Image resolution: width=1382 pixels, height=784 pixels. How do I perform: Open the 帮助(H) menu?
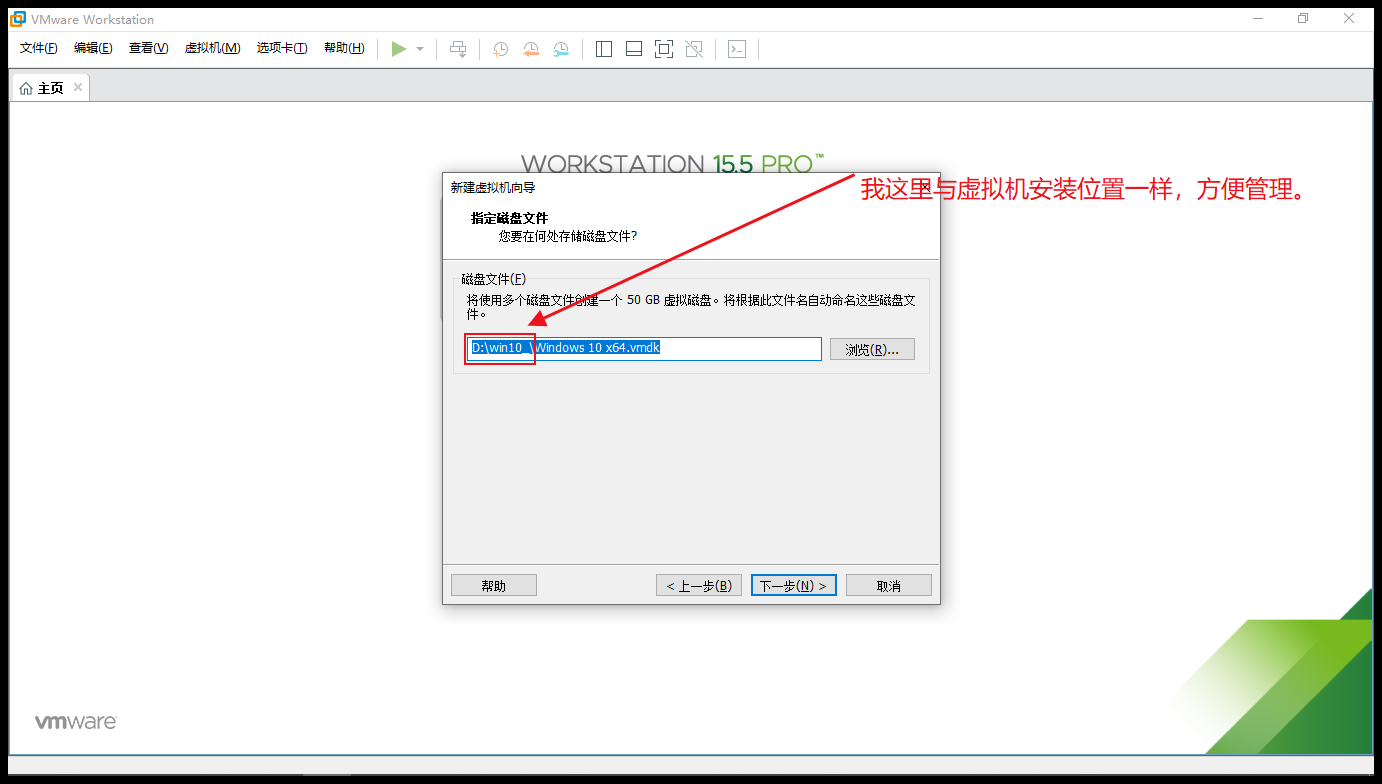pos(344,48)
